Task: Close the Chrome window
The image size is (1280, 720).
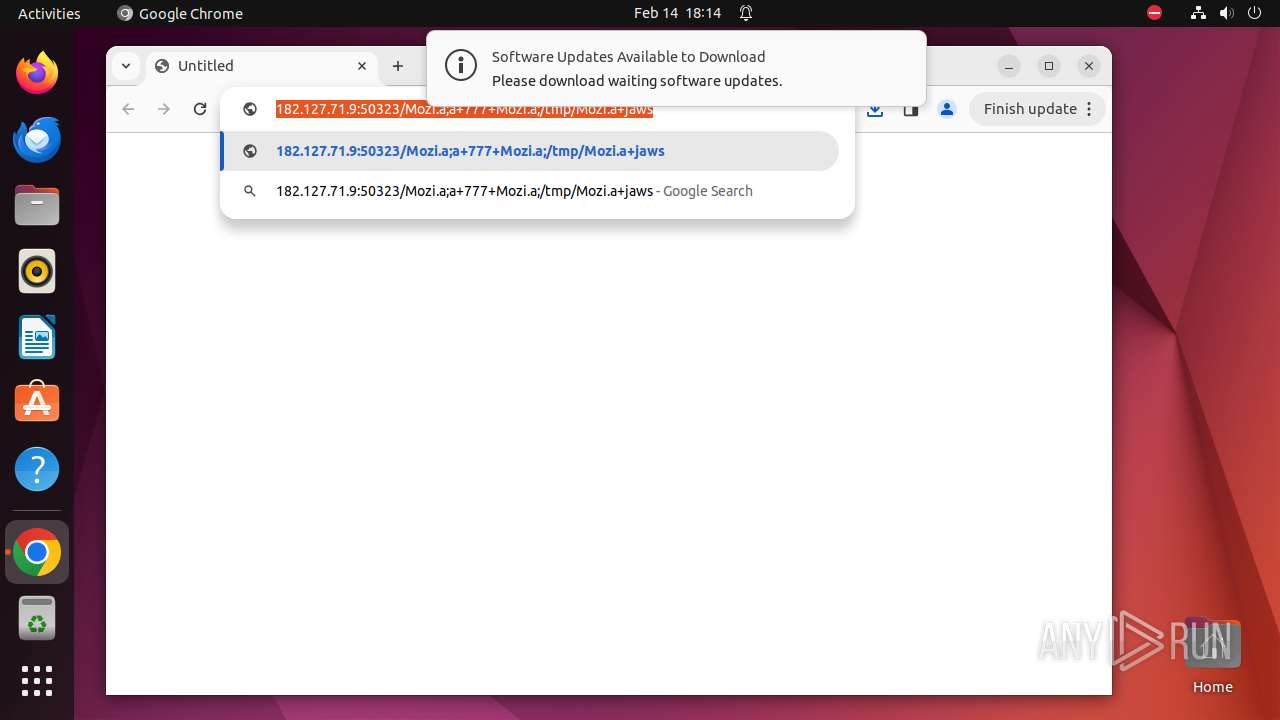Action: click(1089, 66)
